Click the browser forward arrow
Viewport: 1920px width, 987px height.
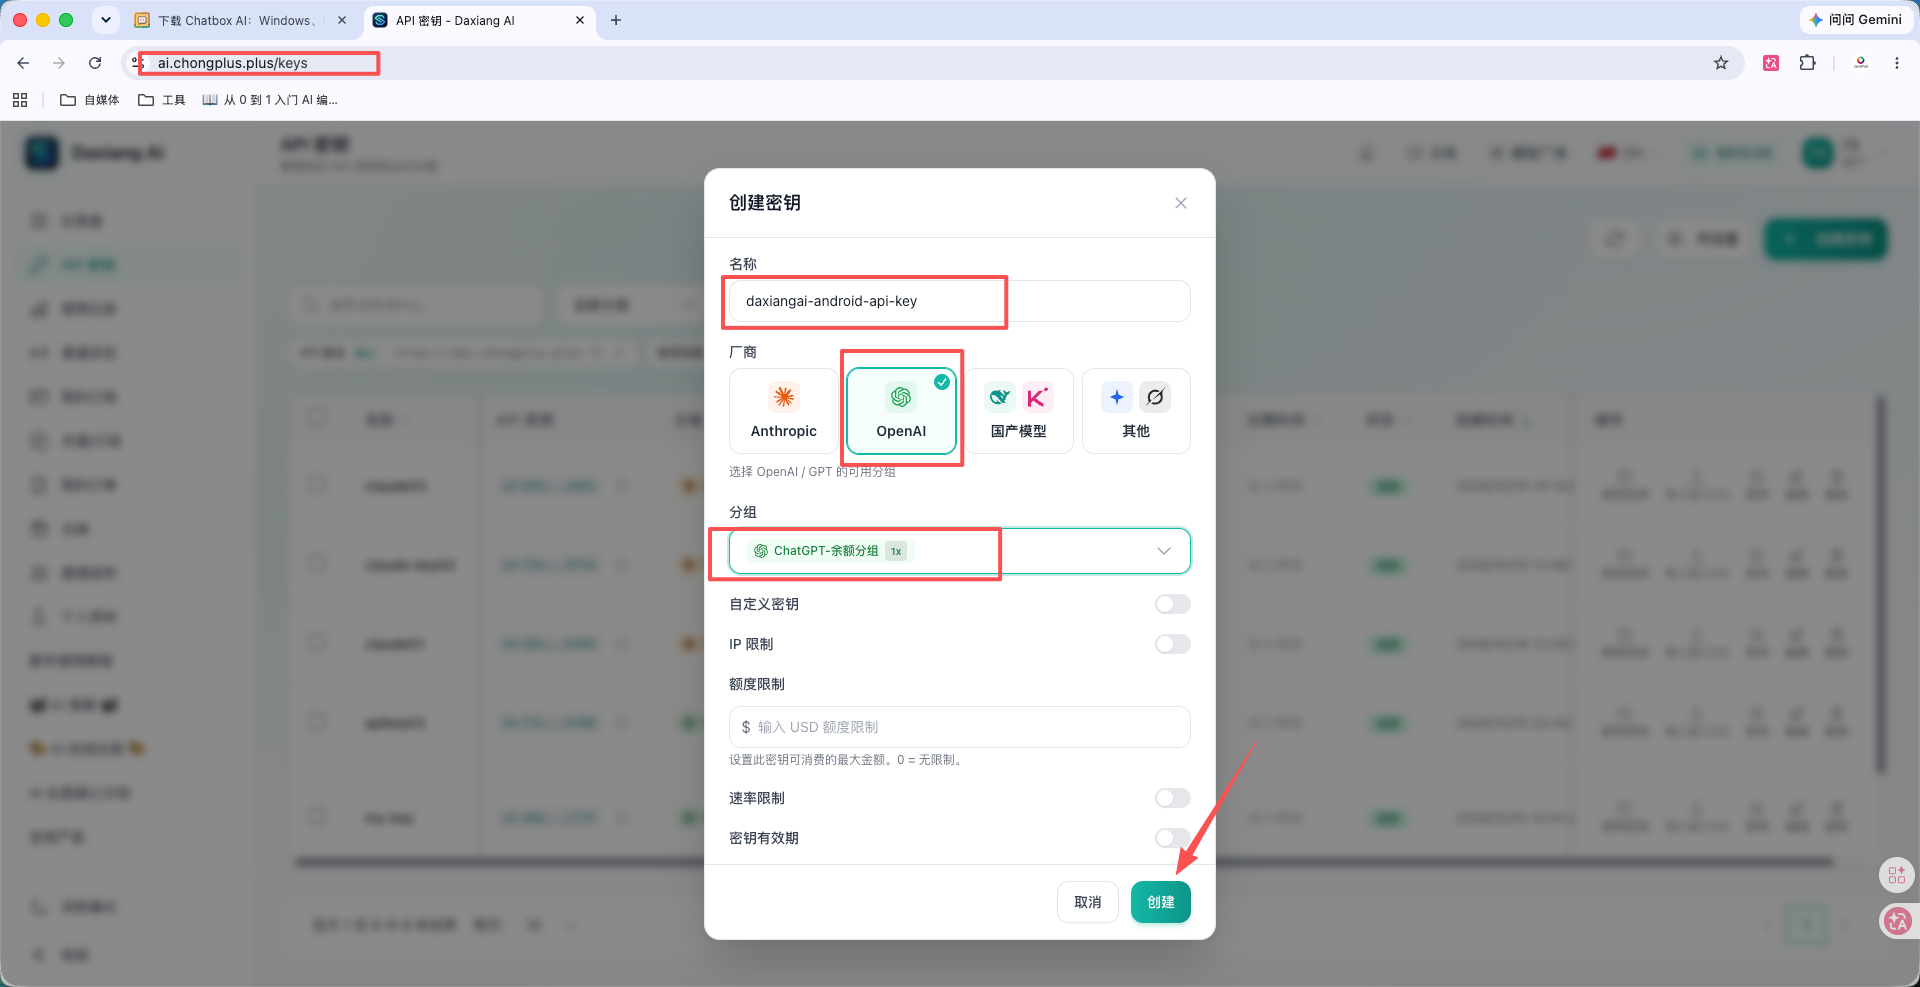pyautogui.click(x=59, y=63)
